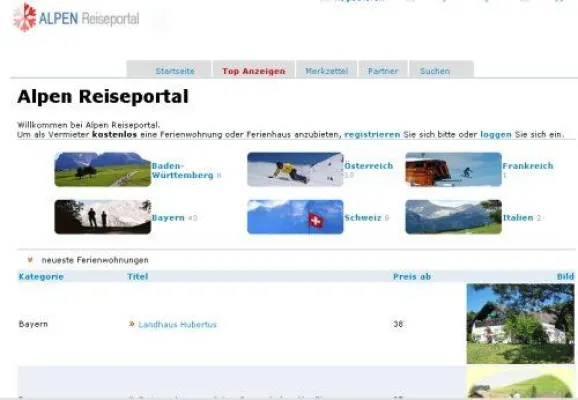Click the price 38 in the Landhaus Hubertus row
The width and height of the screenshot is (578, 400).
[398, 324]
